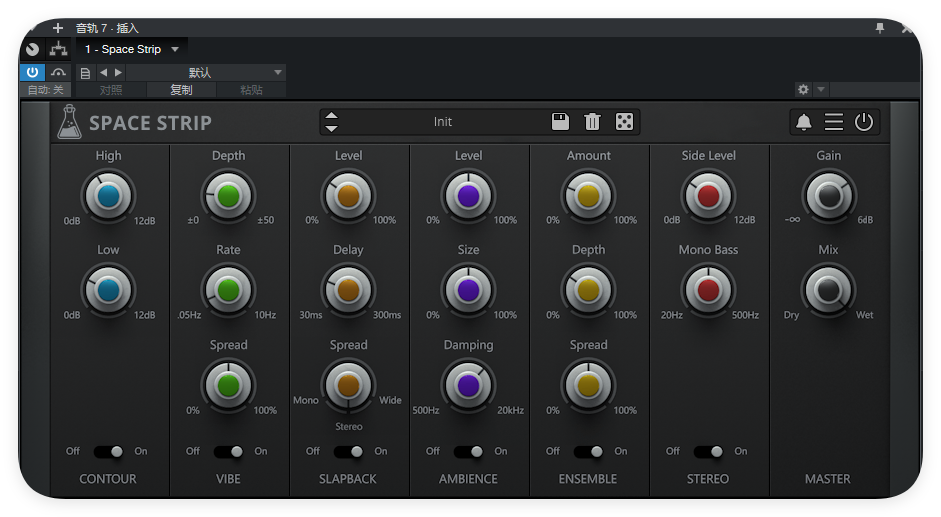Click the Vibe Spread knob
The width and height of the screenshot is (941, 517).
pyautogui.click(x=228, y=386)
